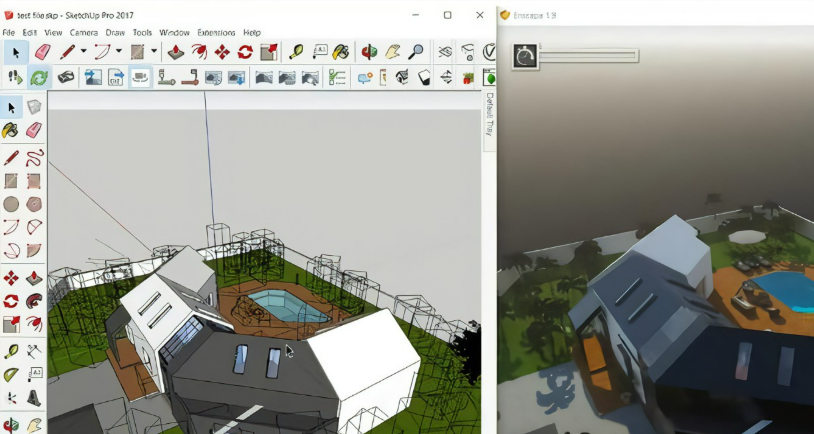Select the Axes tool in left toolbar
Screen dimensions: 814x434
coord(11,398)
